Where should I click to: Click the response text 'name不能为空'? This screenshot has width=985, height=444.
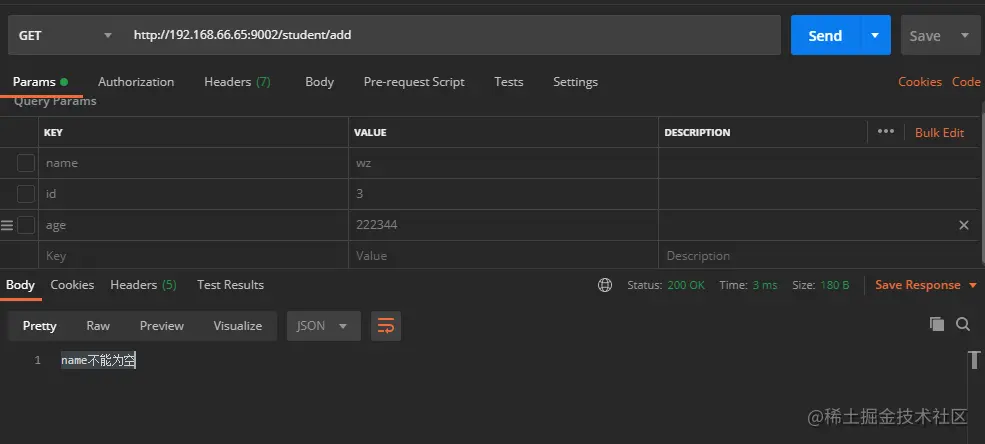[x=98, y=360]
